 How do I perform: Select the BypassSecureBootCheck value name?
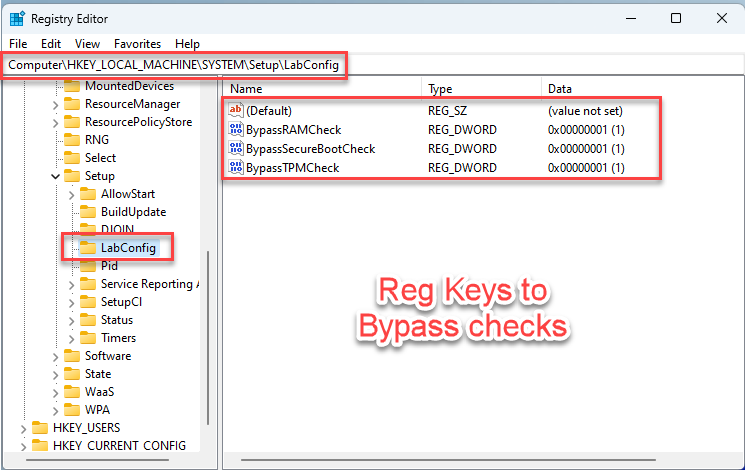(311, 149)
